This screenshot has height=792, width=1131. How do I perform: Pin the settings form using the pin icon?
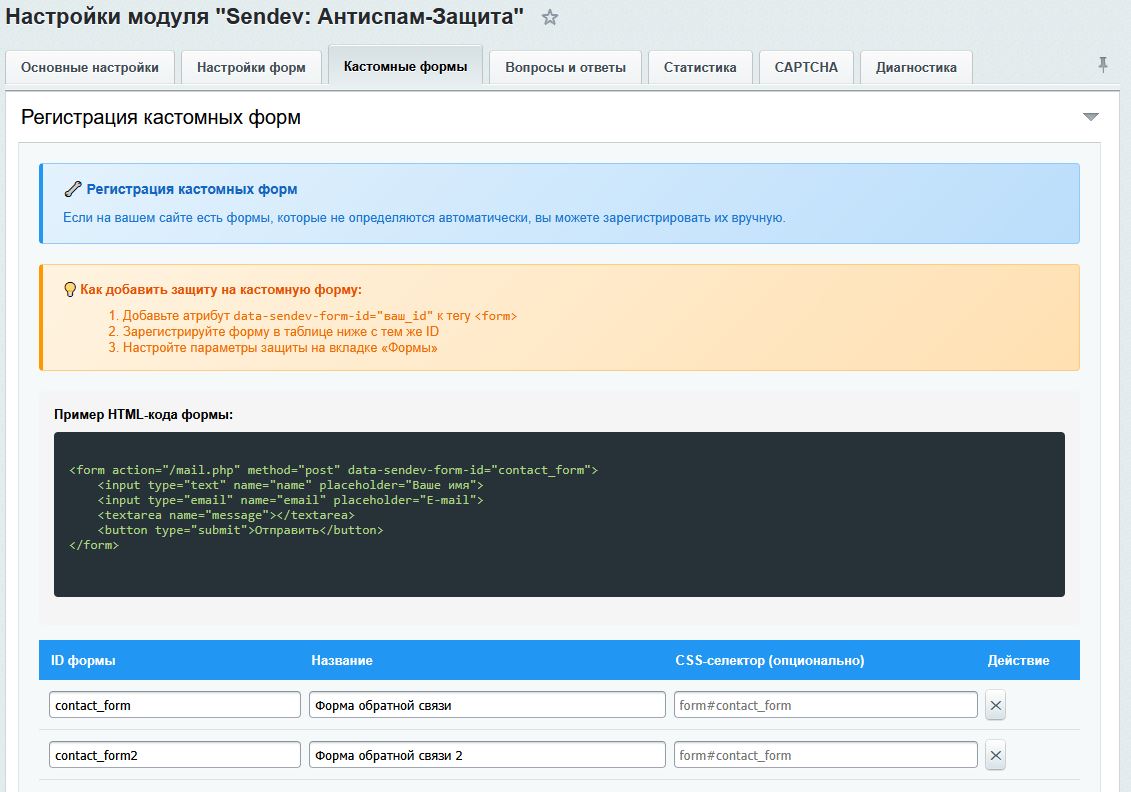[x=1101, y=63]
